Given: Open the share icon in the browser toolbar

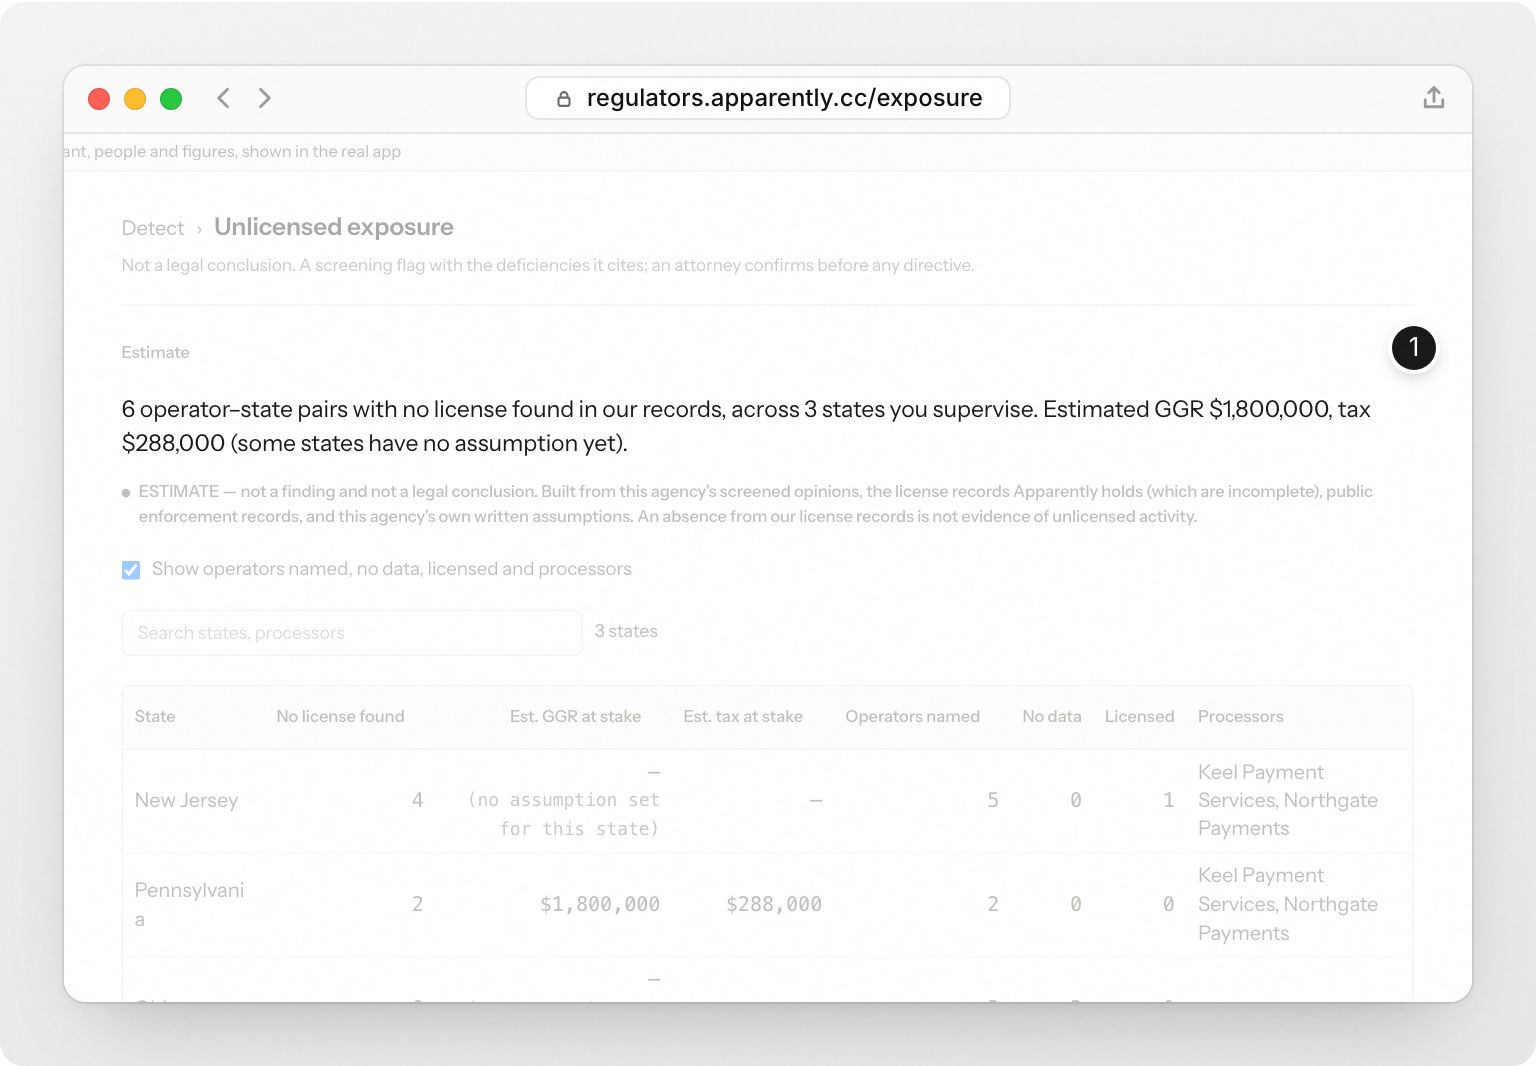Looking at the screenshot, I should (x=1433, y=97).
